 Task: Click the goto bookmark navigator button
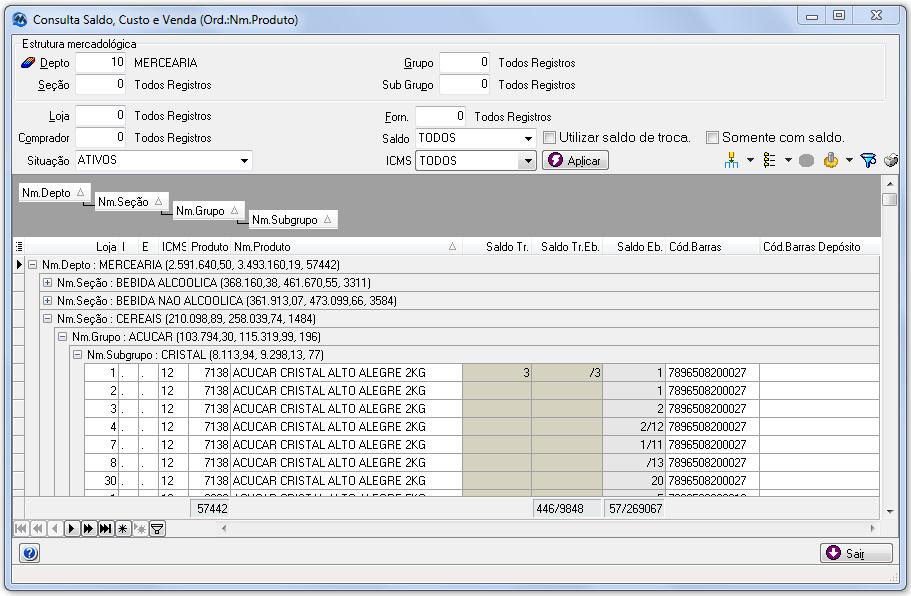(140, 529)
